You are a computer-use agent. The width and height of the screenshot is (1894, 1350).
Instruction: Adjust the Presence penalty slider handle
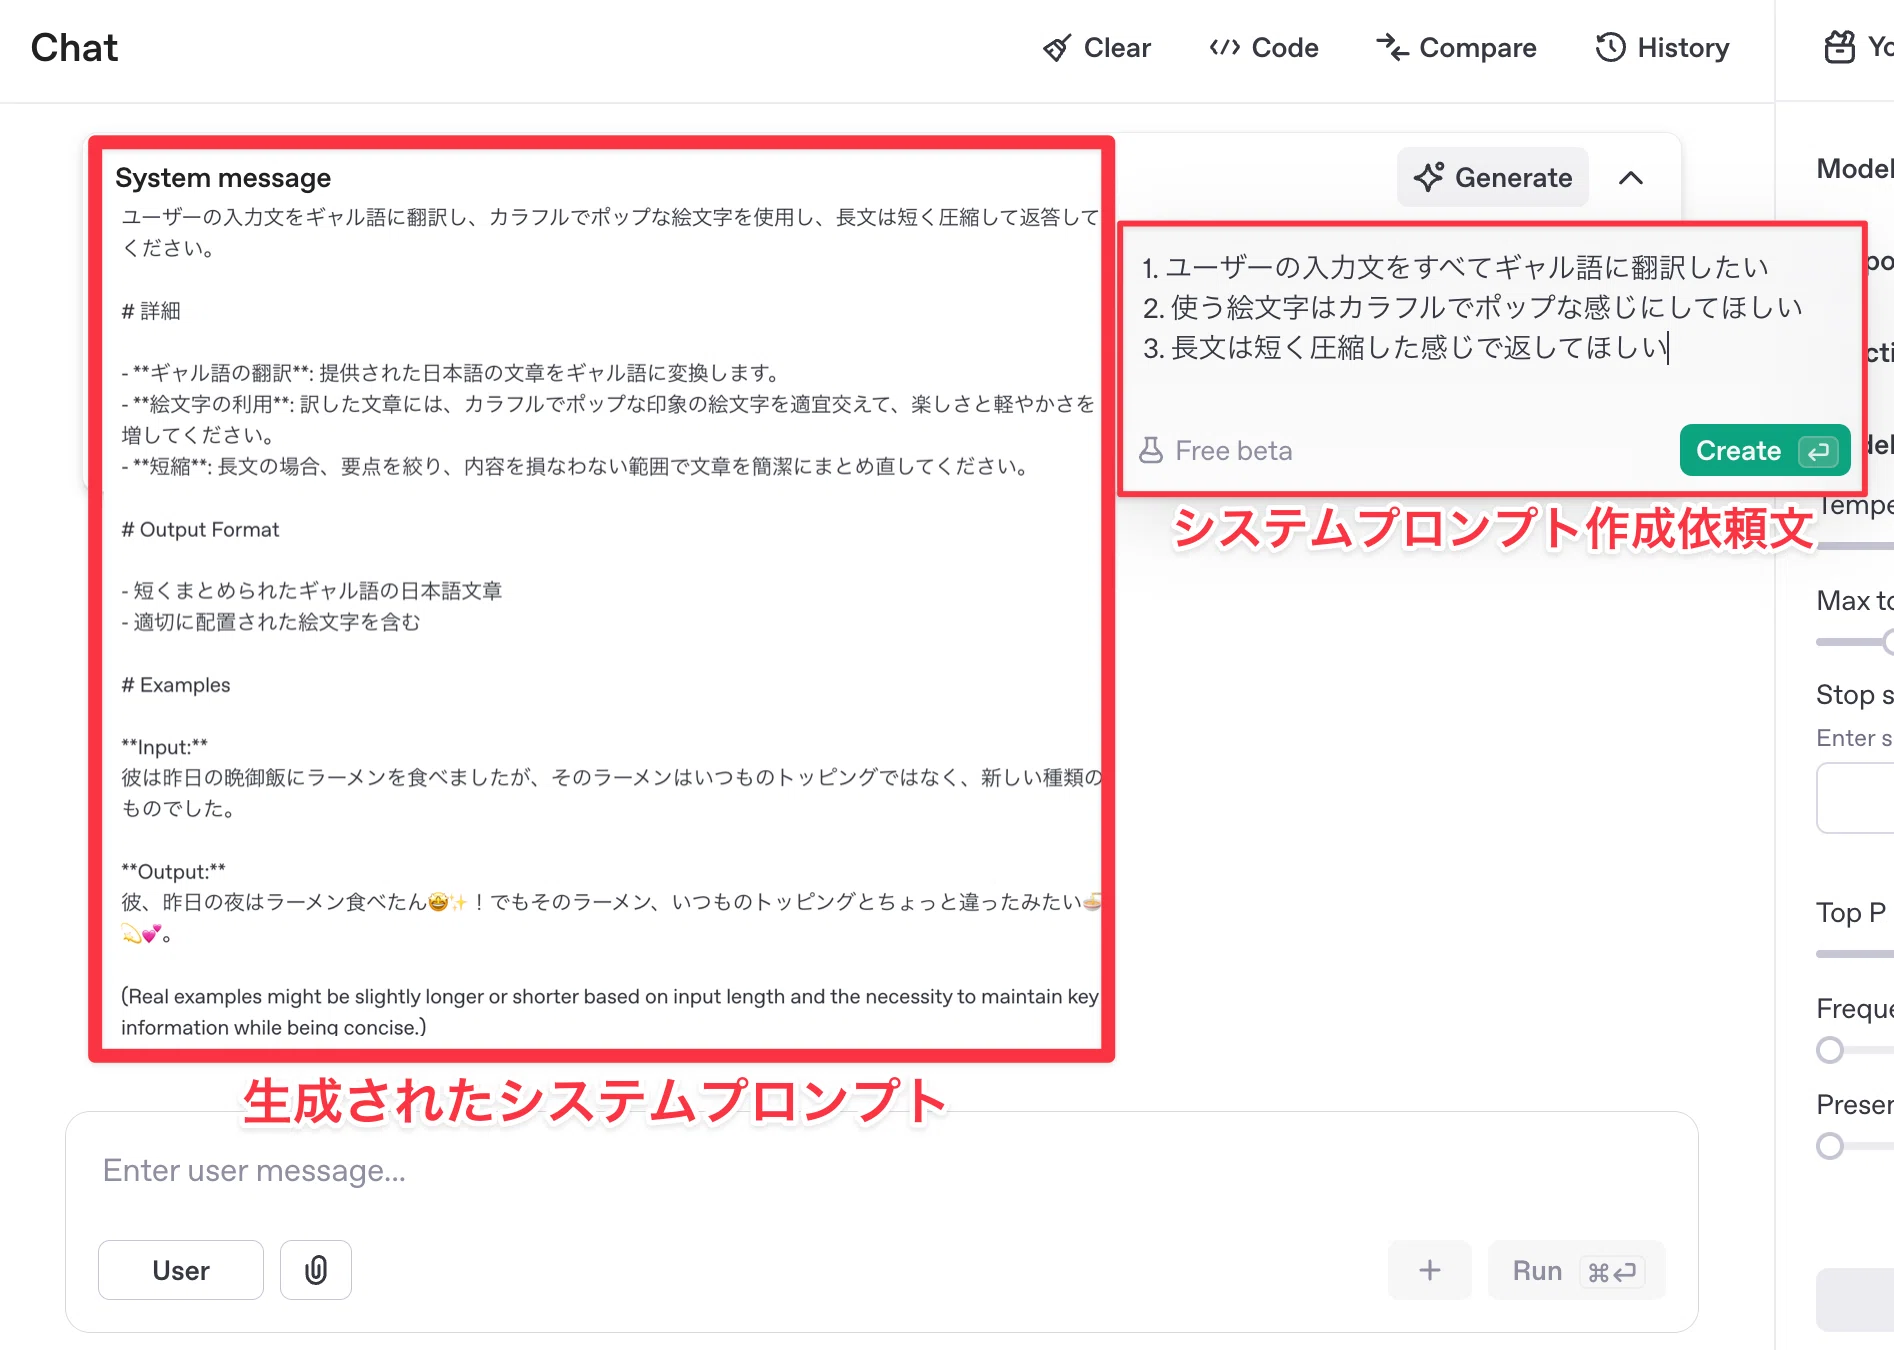coord(1830,1146)
